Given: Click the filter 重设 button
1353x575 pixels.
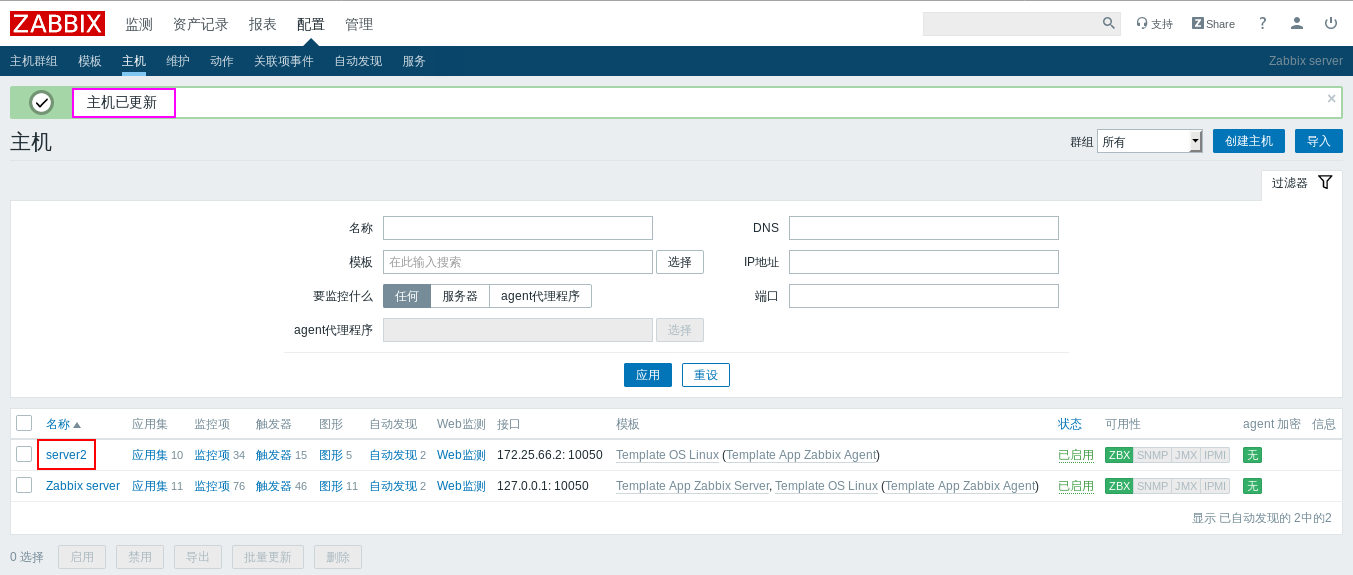Looking at the screenshot, I should pos(706,375).
